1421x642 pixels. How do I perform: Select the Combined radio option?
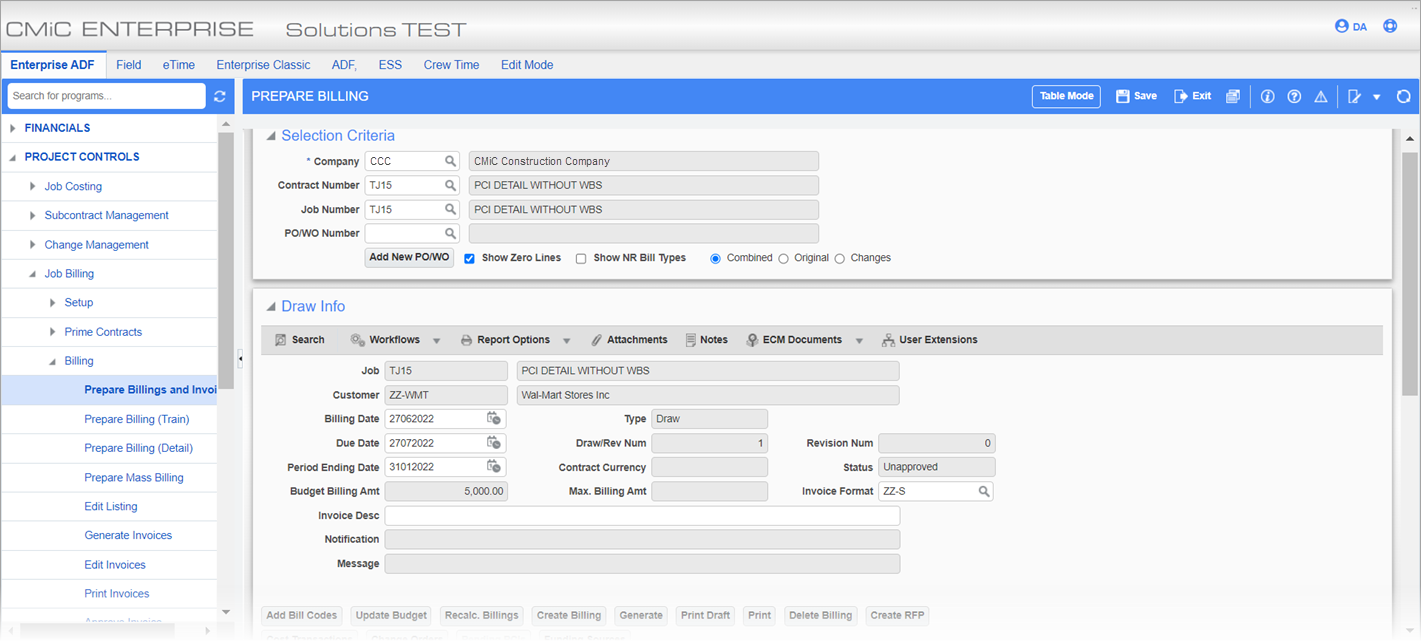tap(715, 258)
